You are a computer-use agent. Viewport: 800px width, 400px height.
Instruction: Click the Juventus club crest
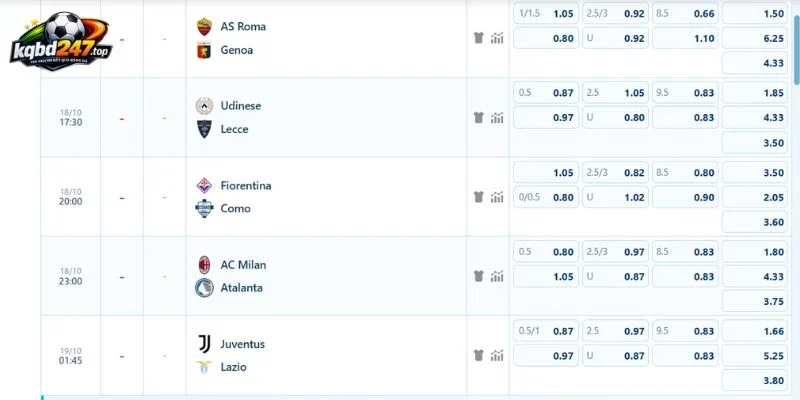click(204, 344)
